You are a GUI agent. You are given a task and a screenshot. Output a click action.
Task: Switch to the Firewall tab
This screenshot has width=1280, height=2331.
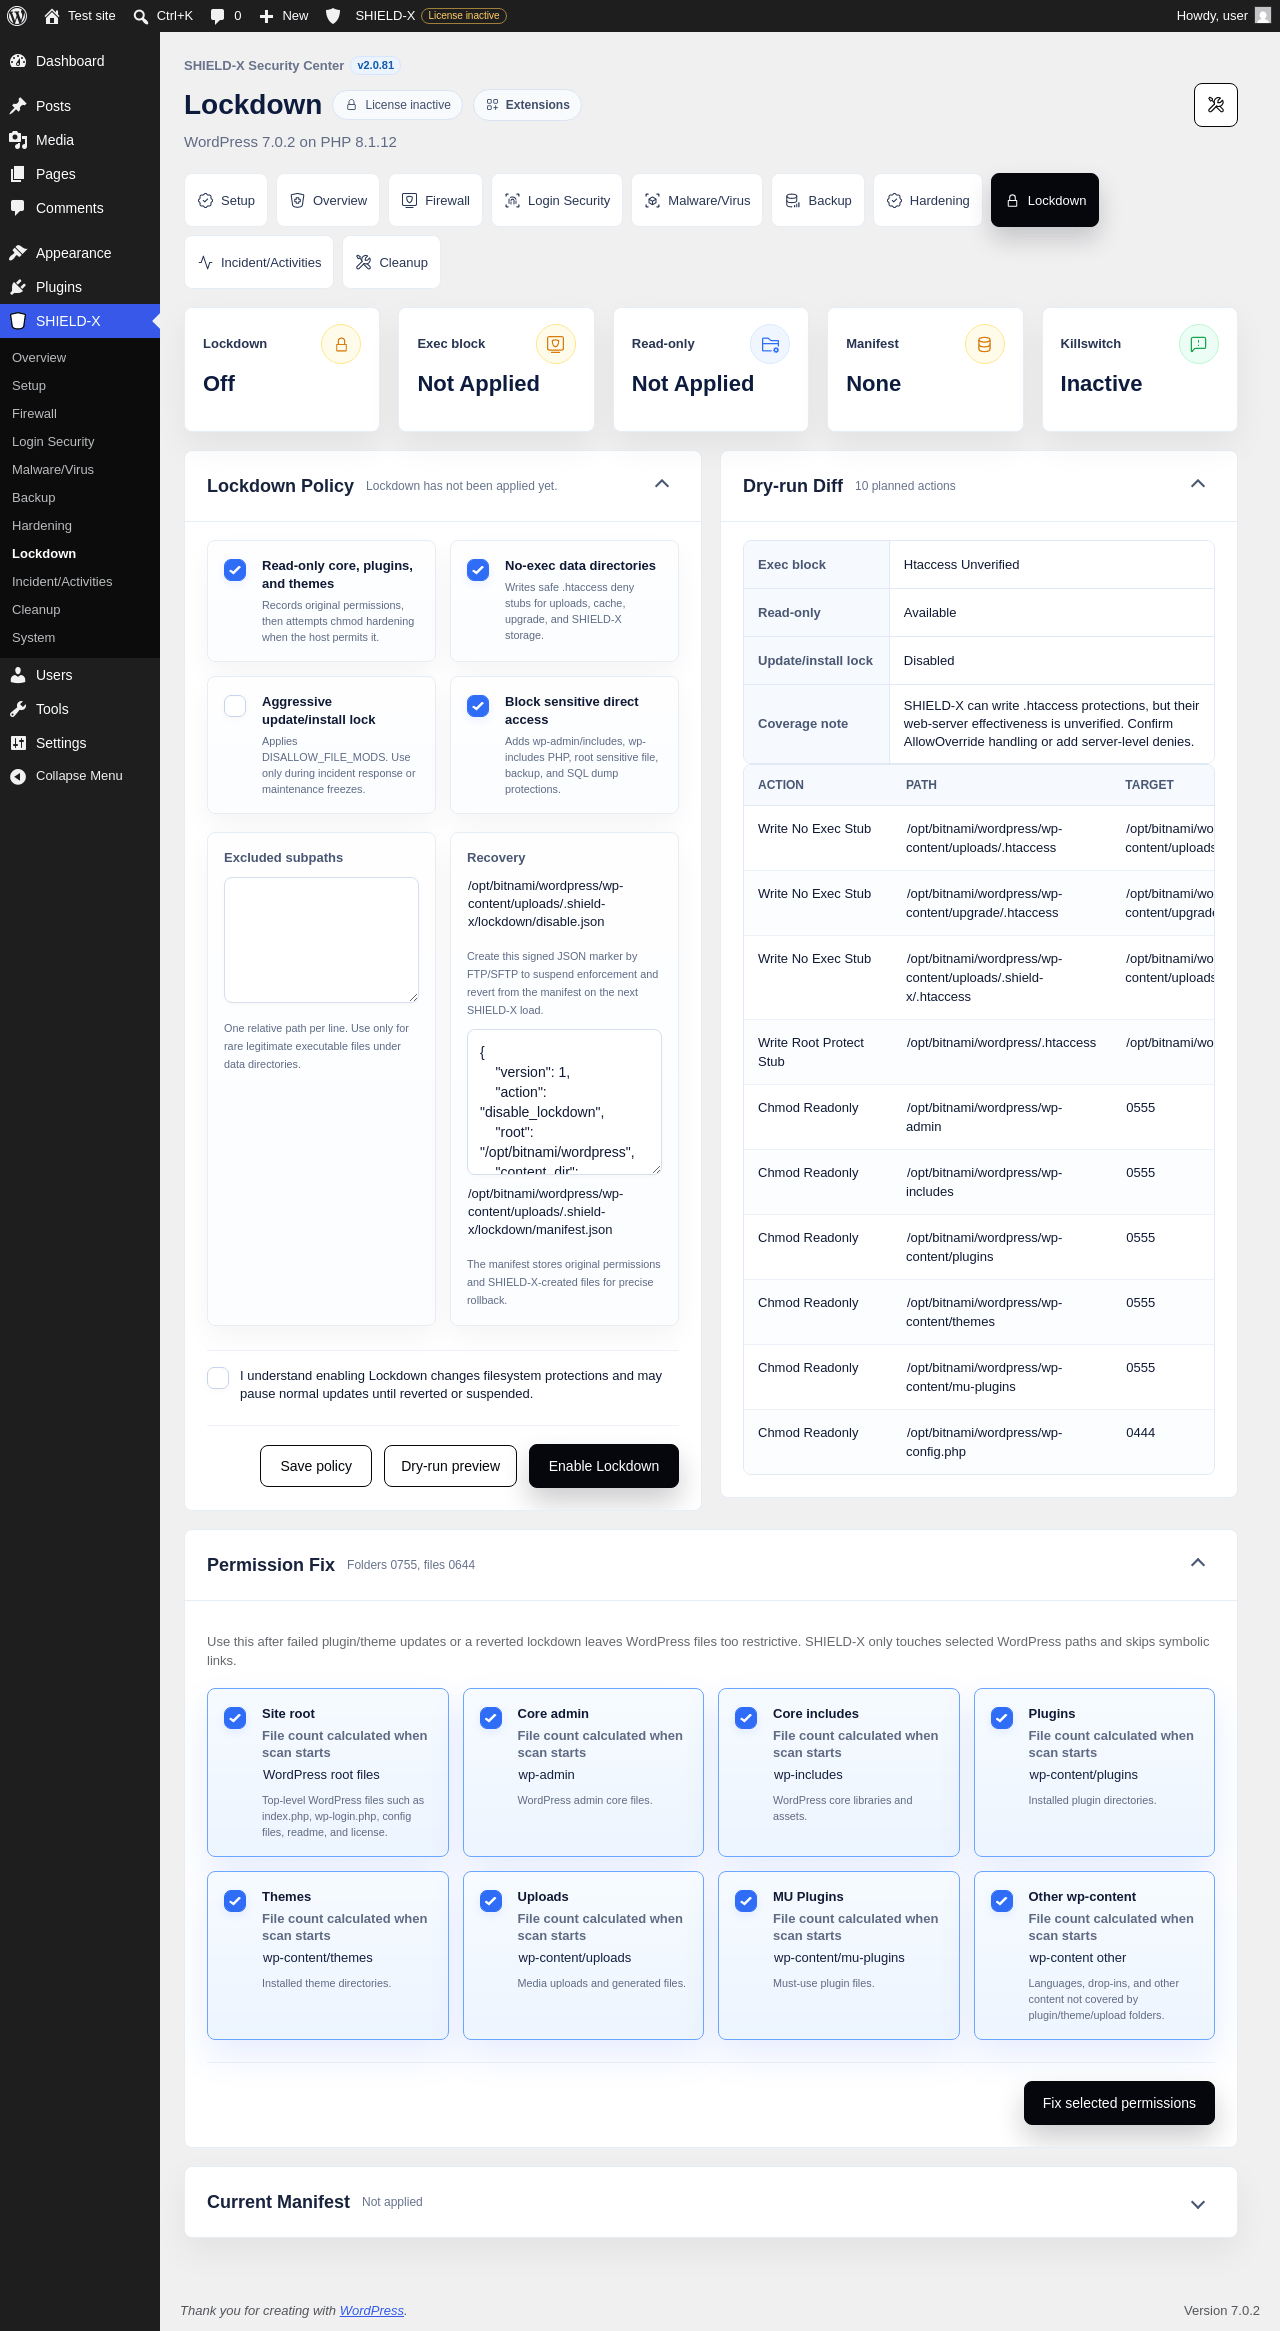pyautogui.click(x=436, y=200)
